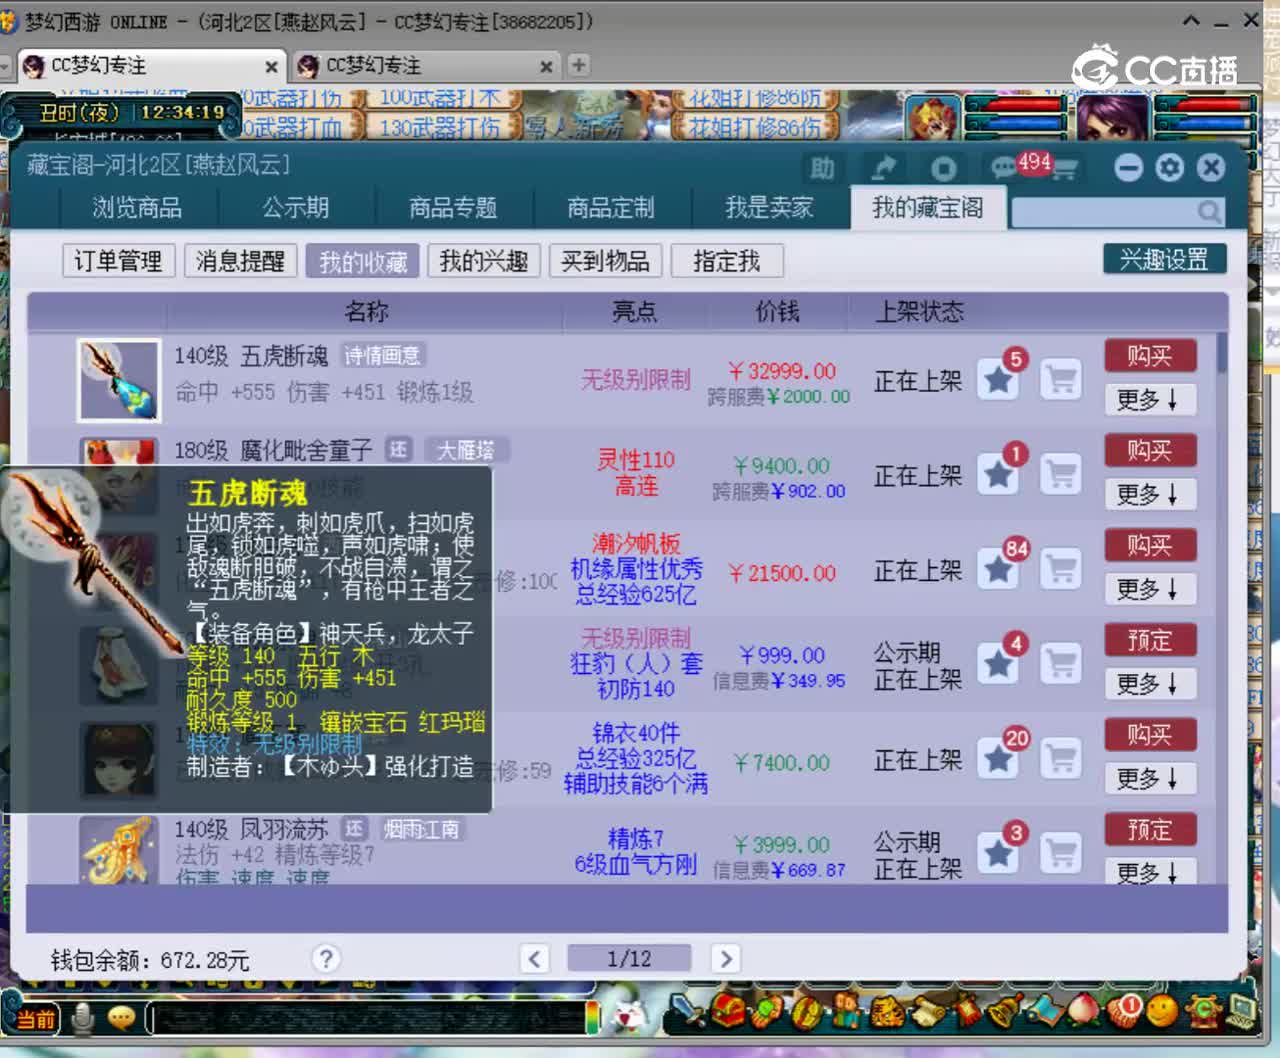Expand 更多 for 五虎断魂 row
The height and width of the screenshot is (1058, 1280).
click(1149, 400)
